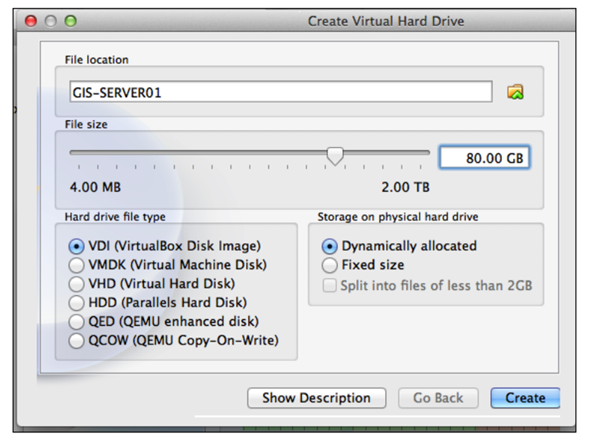Viewport: 615px width, 438px height.
Task: Choose VMDK (Virtual Machine Disk) option
Action: point(75,265)
